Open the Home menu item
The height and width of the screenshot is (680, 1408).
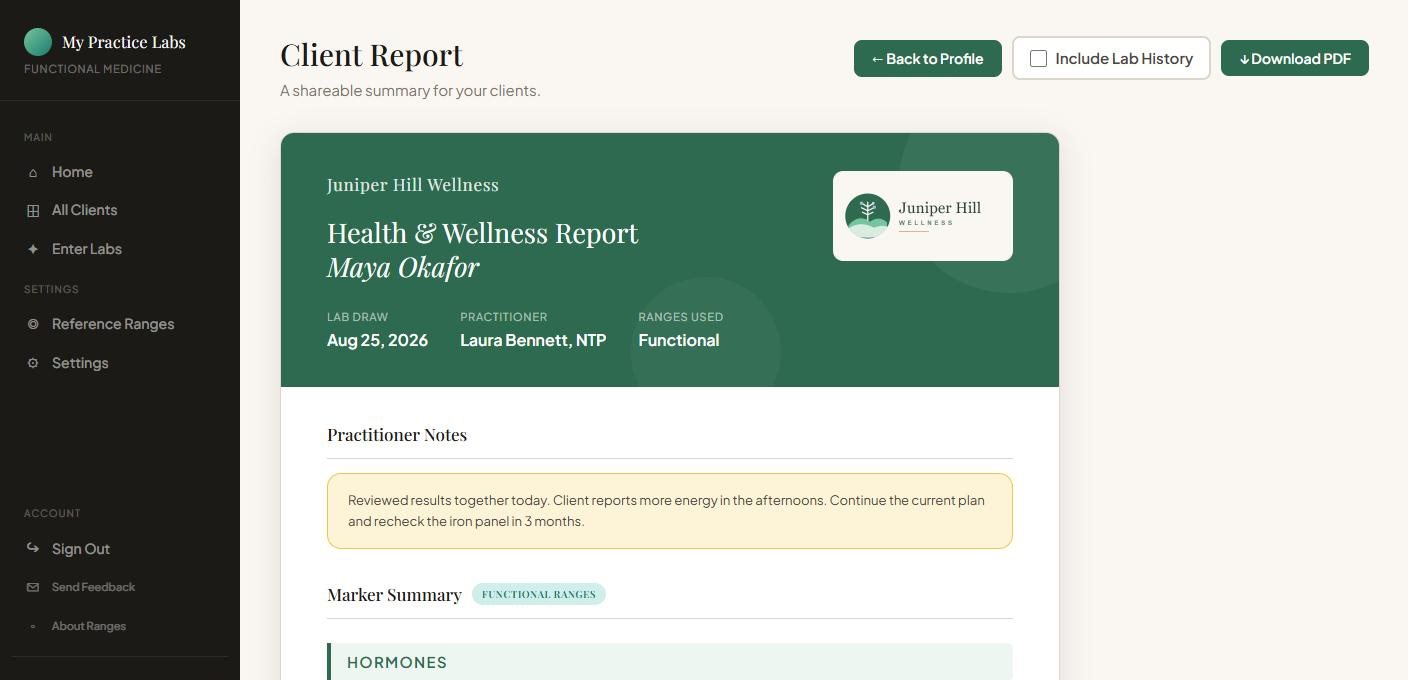(120, 172)
